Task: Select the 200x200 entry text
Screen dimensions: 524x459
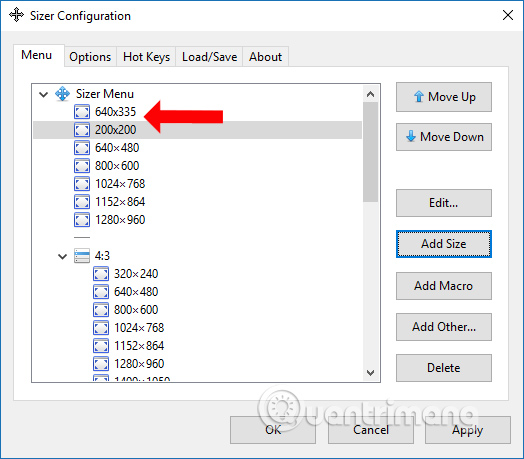Action: point(115,130)
